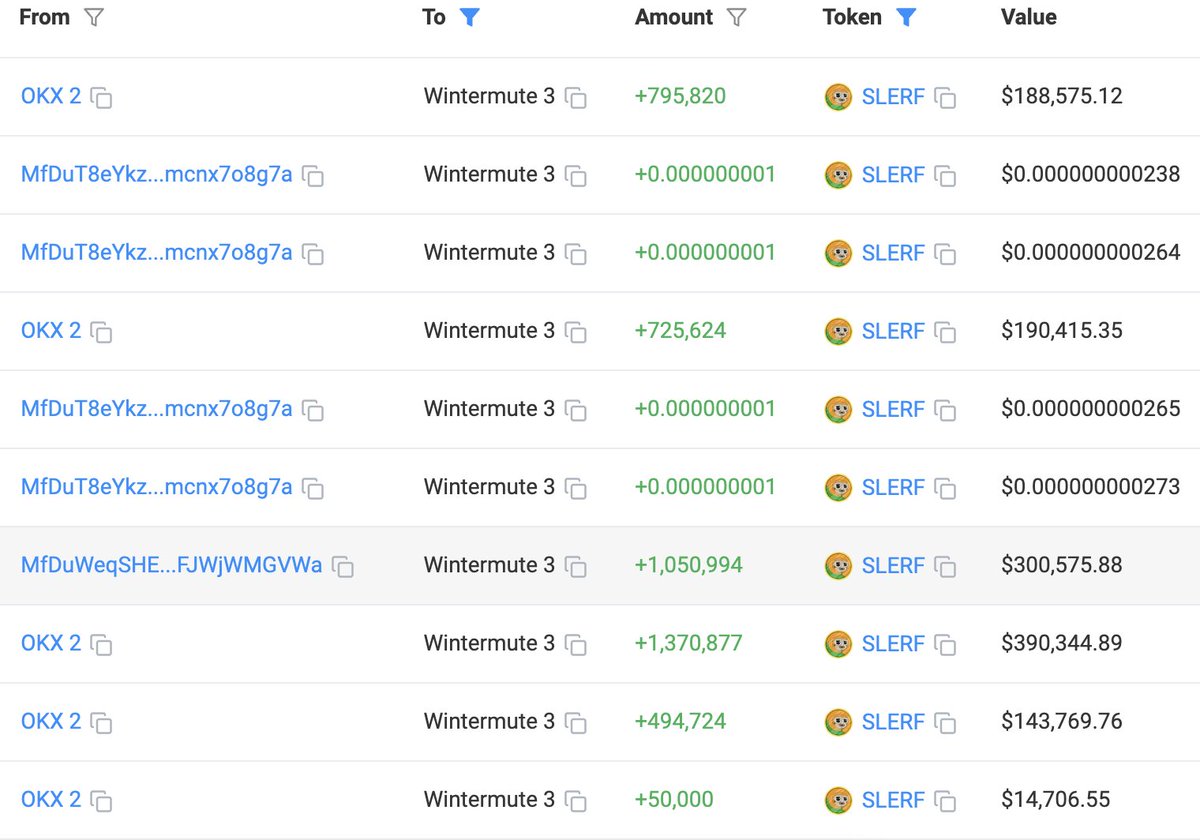
Task: Copy SLERF token address in the $14,706.55 row
Action: [945, 800]
